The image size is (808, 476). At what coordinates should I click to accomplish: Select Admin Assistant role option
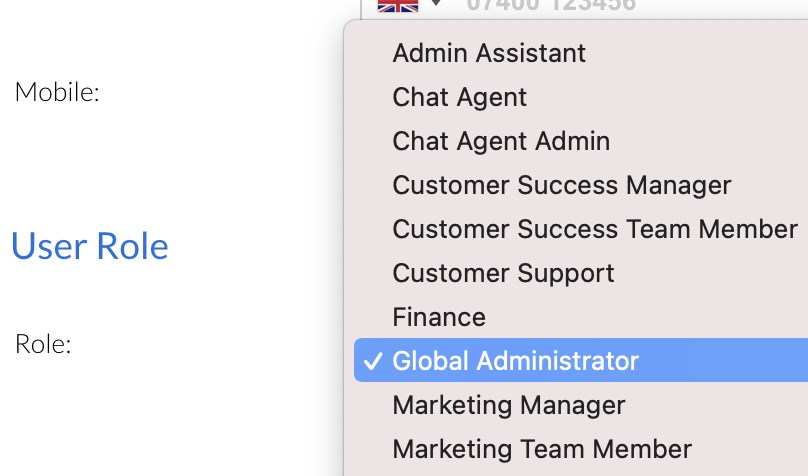489,53
